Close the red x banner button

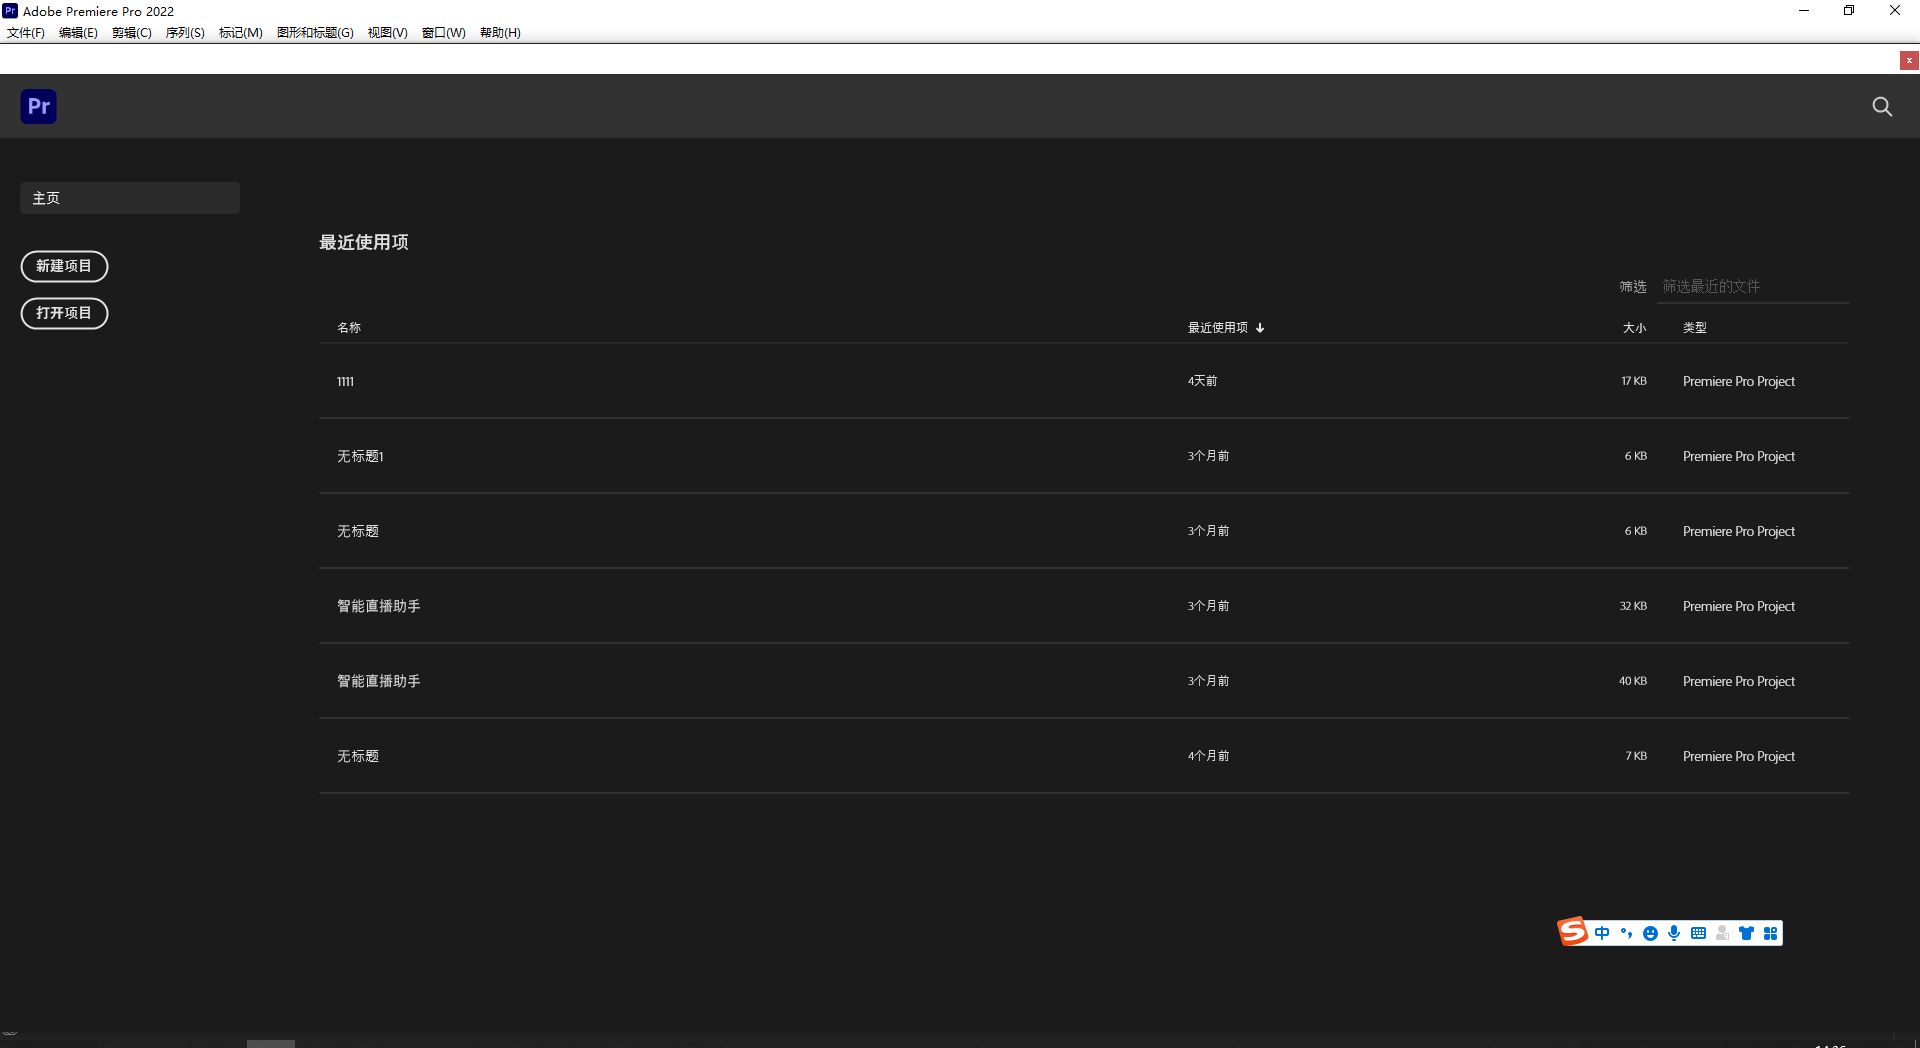point(1909,60)
